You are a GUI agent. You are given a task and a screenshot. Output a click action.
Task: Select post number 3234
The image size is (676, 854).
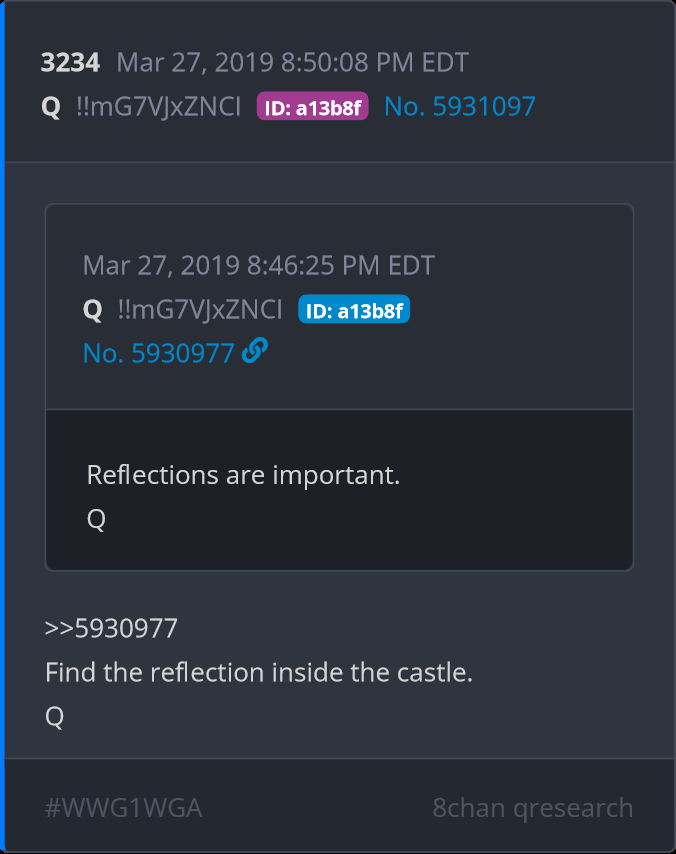point(70,63)
